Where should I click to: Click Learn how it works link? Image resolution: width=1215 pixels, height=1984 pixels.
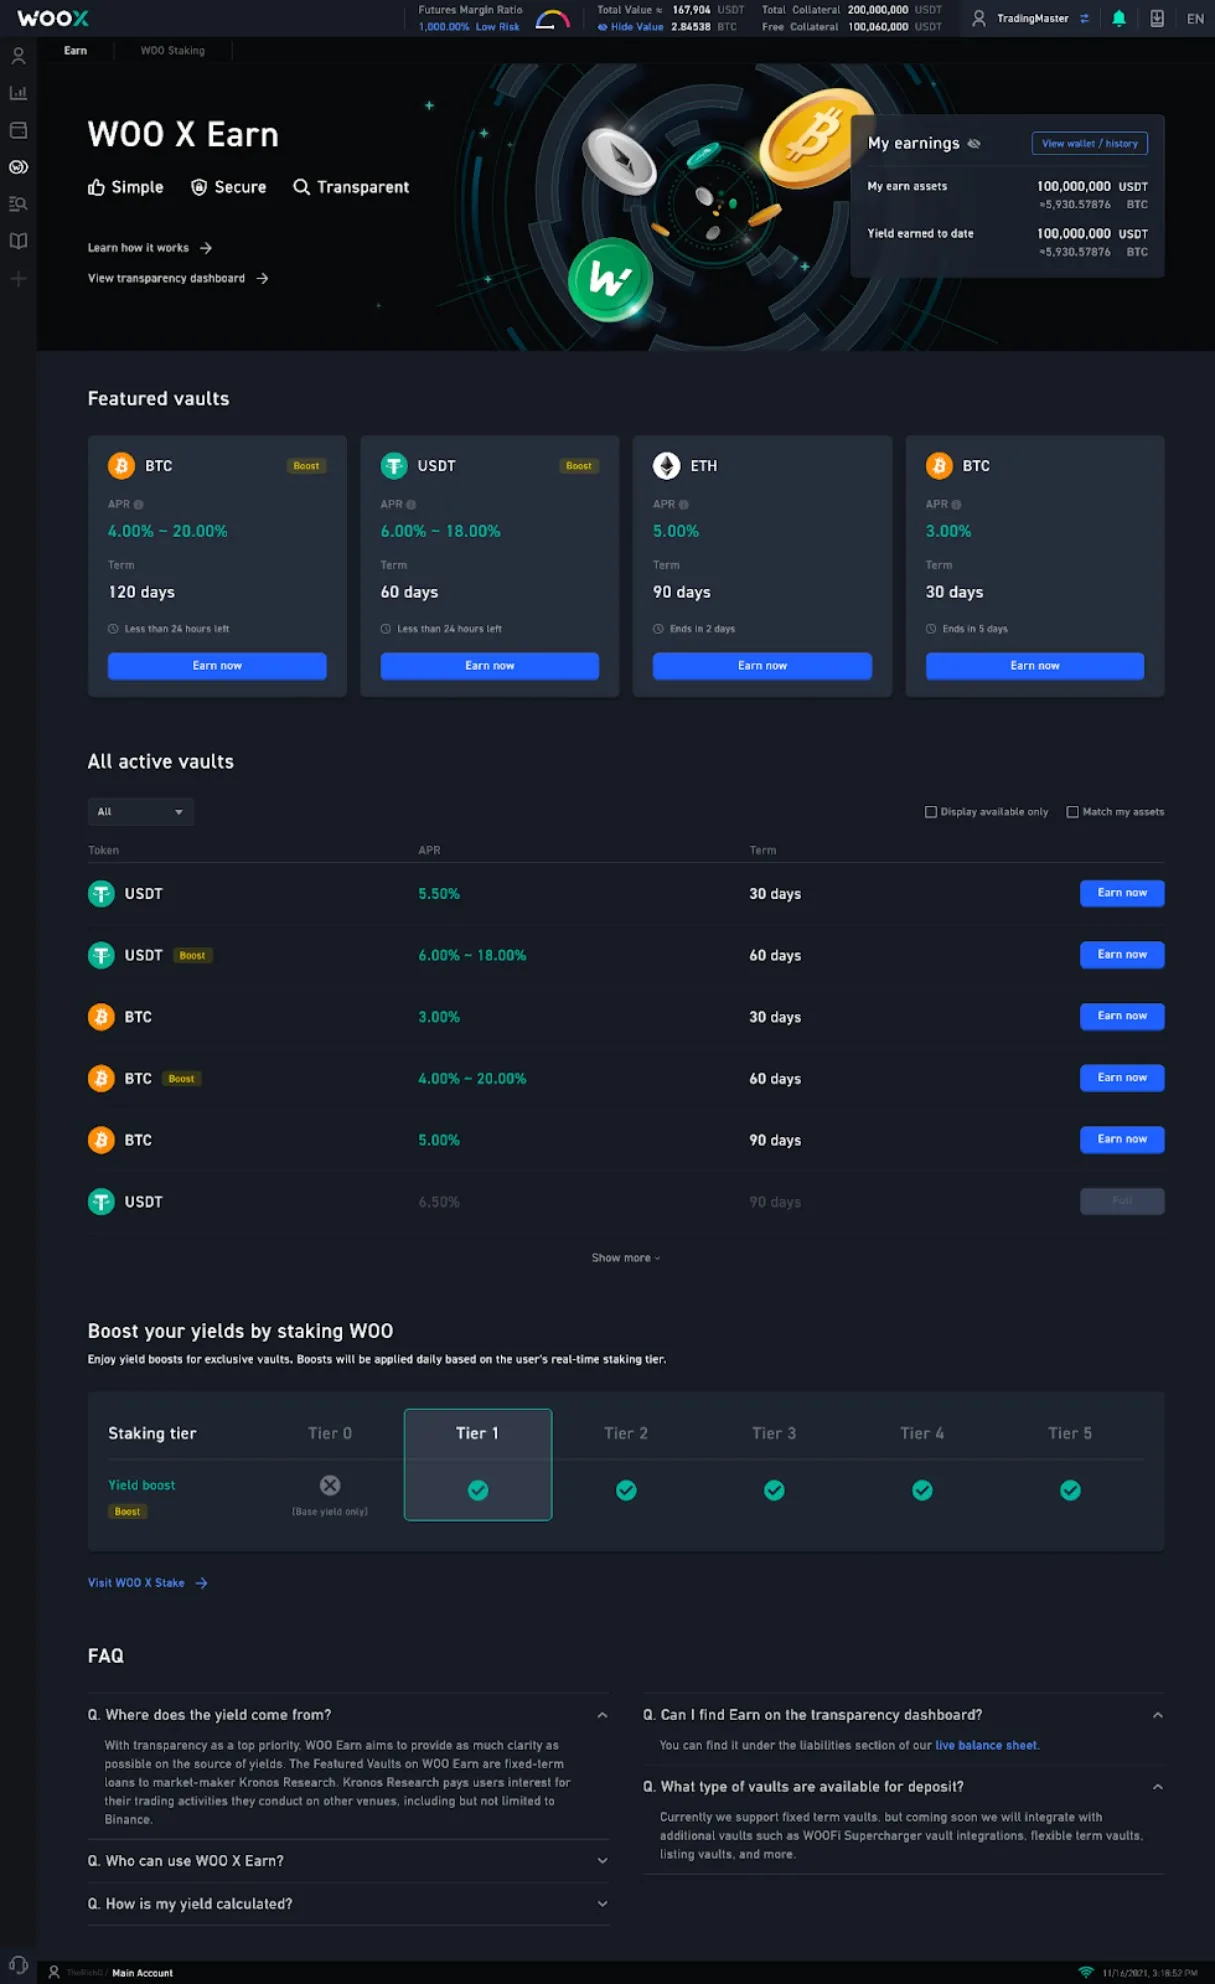(x=150, y=248)
